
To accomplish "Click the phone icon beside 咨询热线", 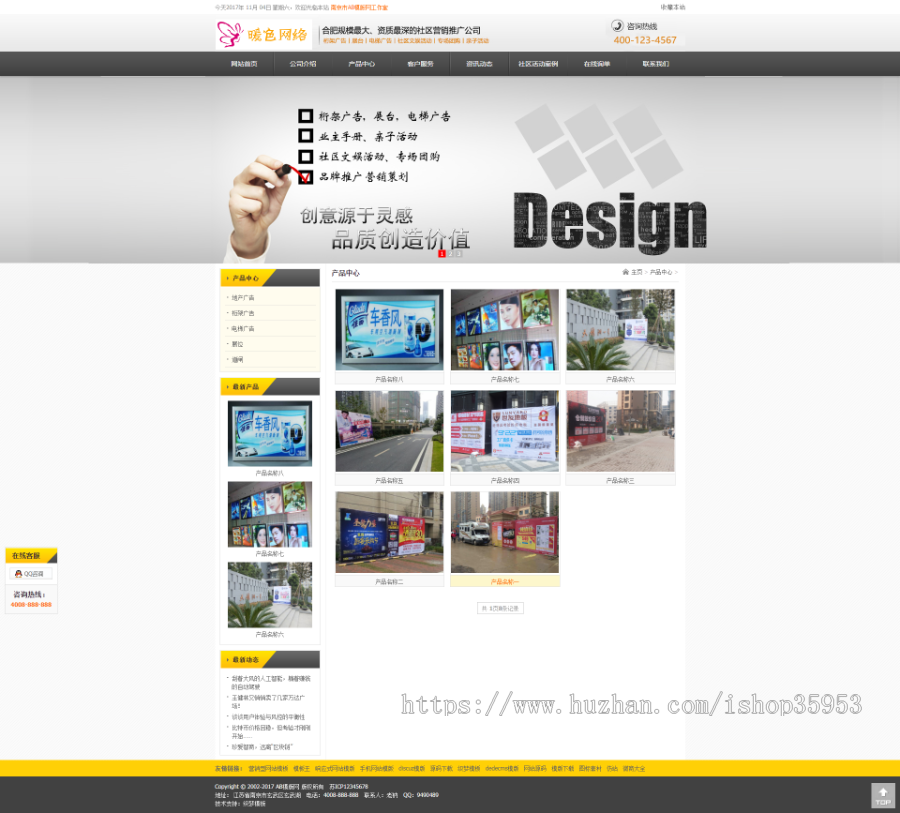I will (617, 26).
